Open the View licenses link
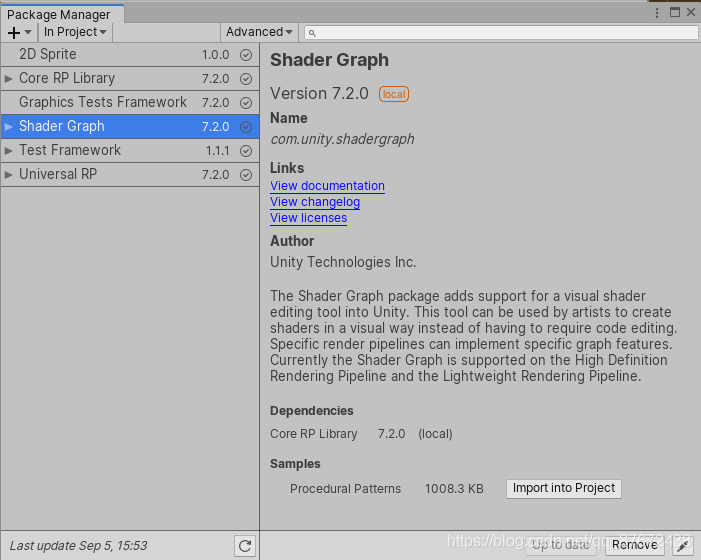Viewport: 701px width, 560px height. coord(308,218)
